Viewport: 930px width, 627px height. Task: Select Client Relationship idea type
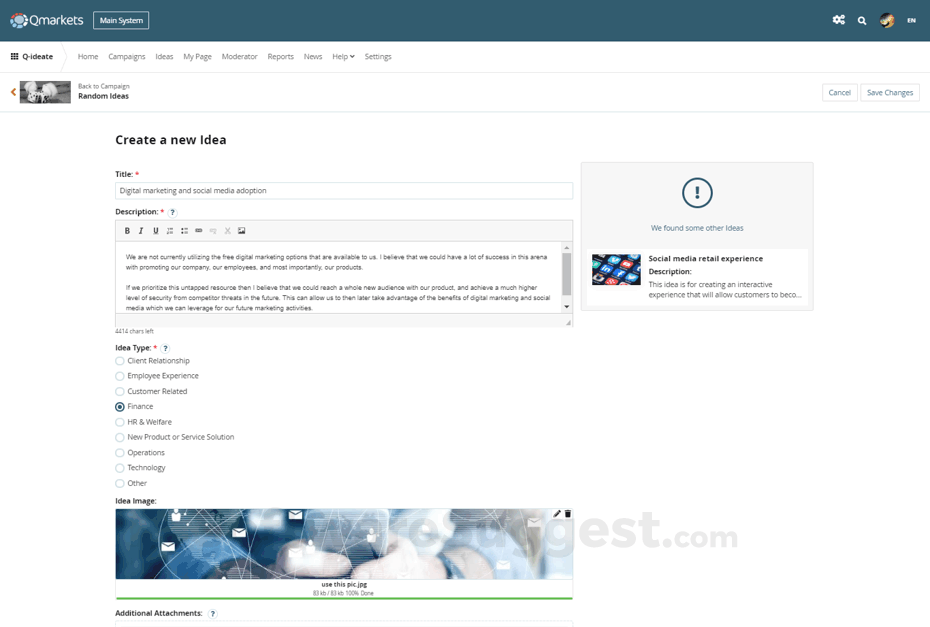click(120, 361)
